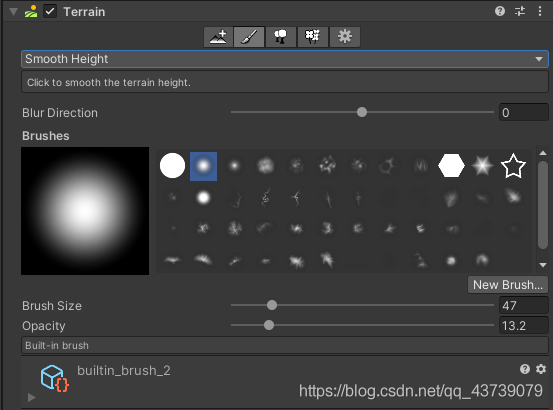This screenshot has height=410, width=553.
Task: Click the Terrain component icon
Action: point(31,11)
